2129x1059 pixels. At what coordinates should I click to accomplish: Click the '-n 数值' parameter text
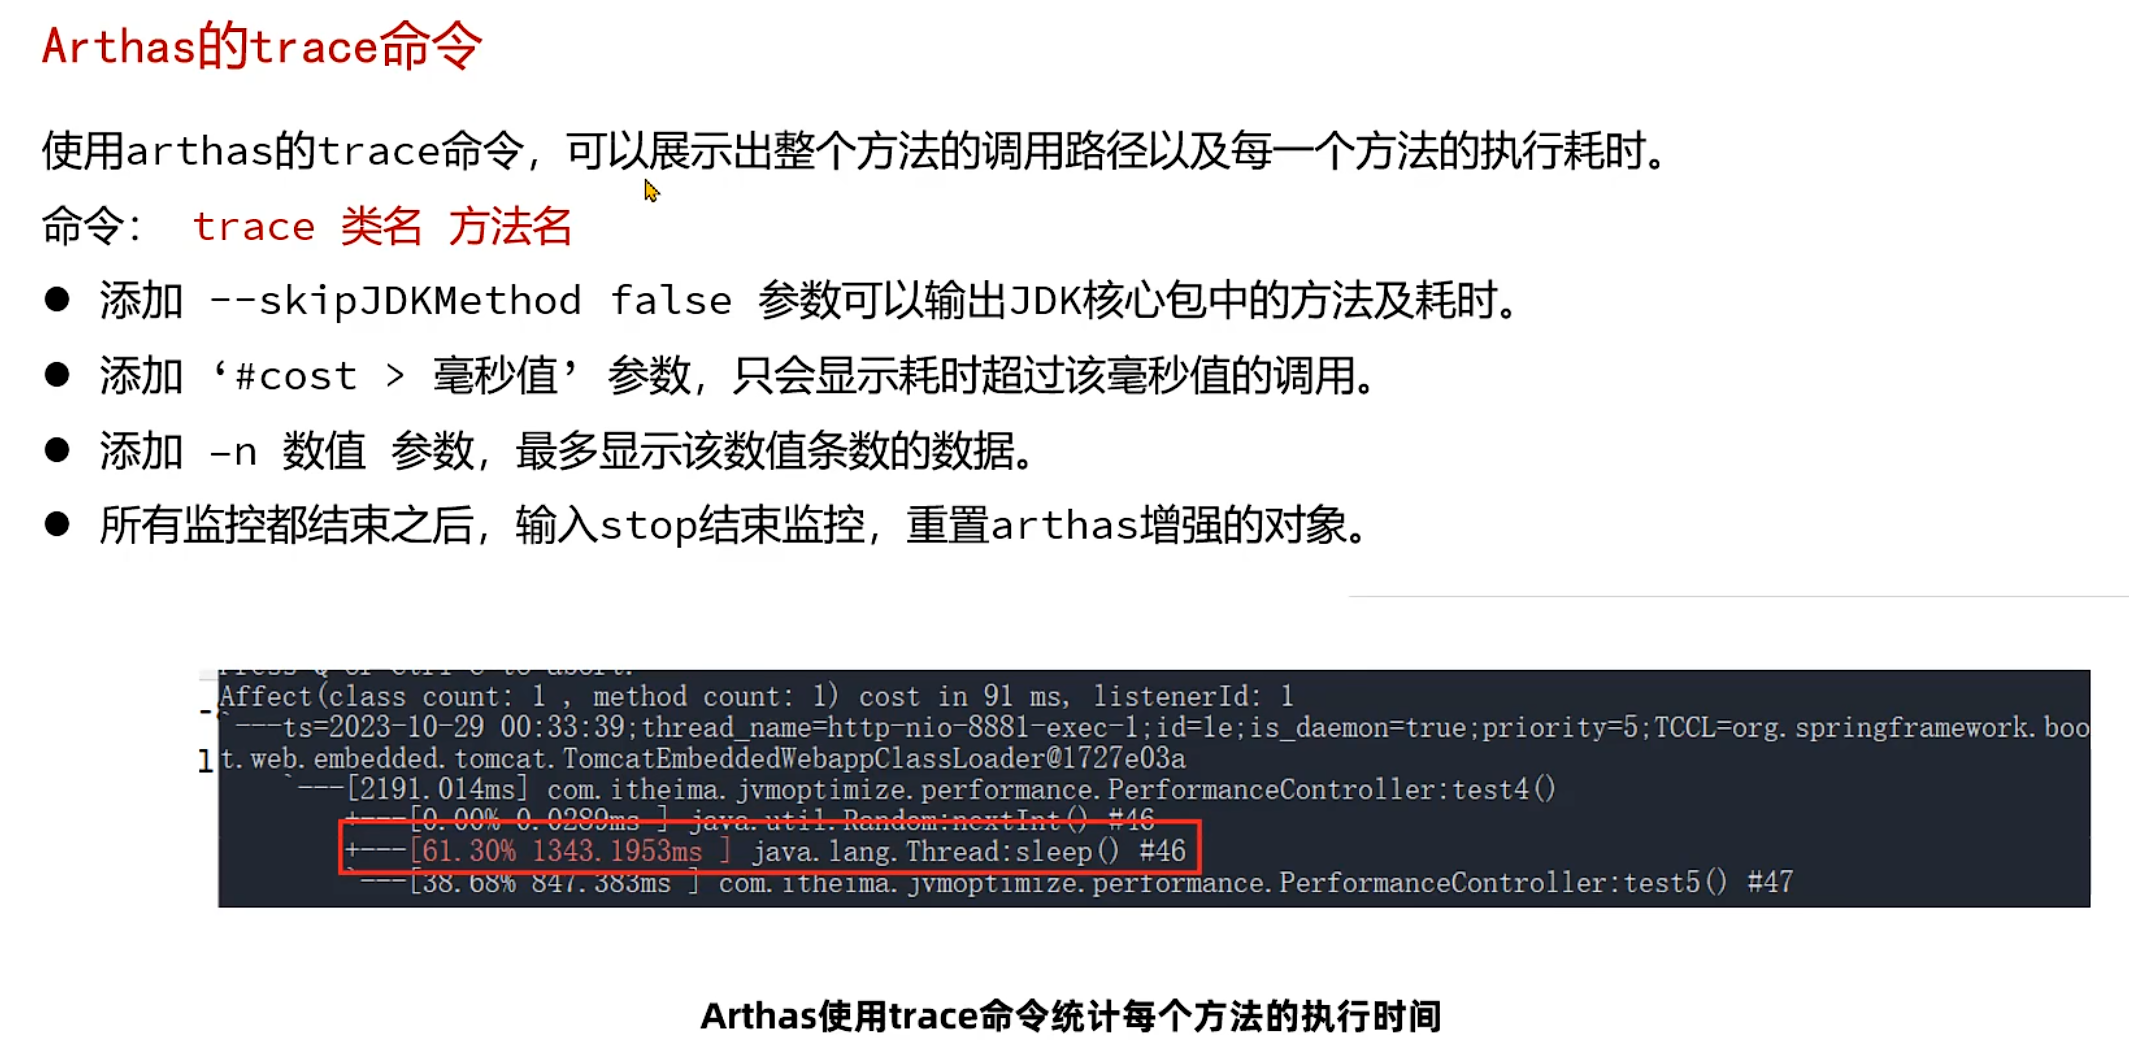point(287,451)
